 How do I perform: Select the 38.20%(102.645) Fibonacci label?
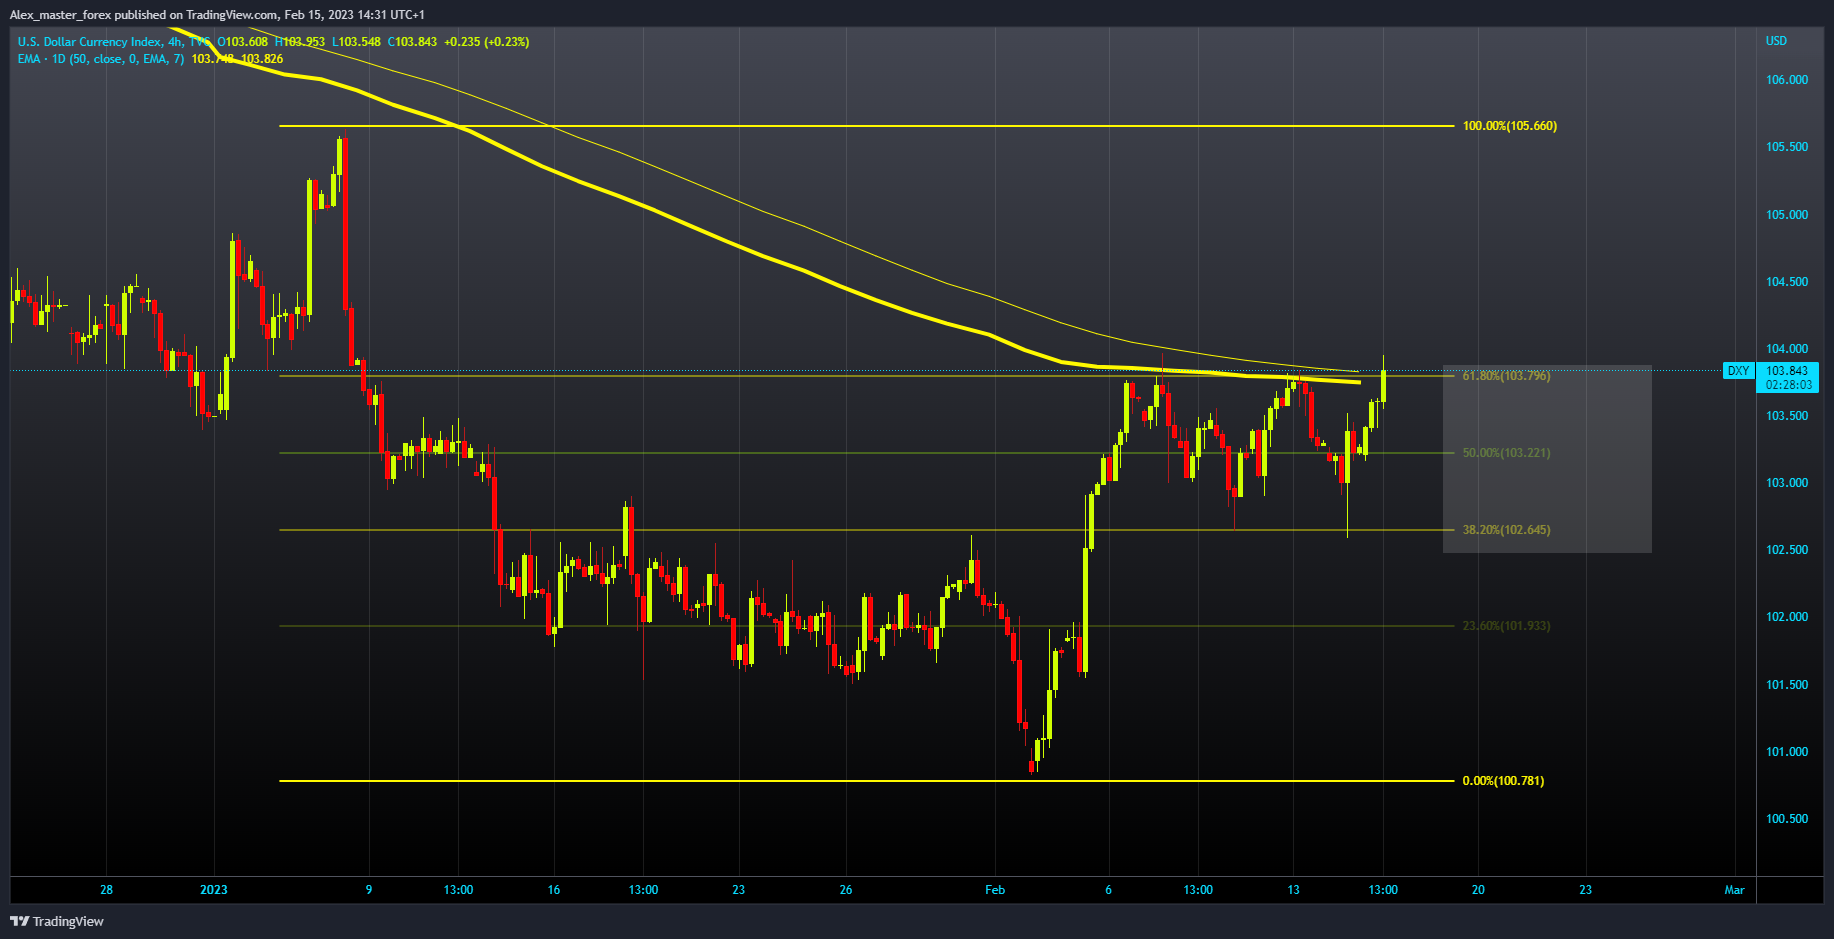point(1506,530)
